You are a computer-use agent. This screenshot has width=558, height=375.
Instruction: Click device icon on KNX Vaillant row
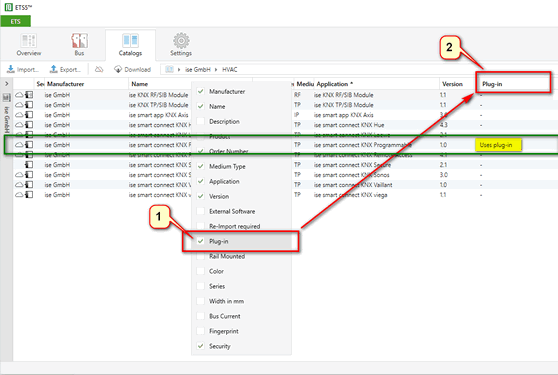point(29,184)
